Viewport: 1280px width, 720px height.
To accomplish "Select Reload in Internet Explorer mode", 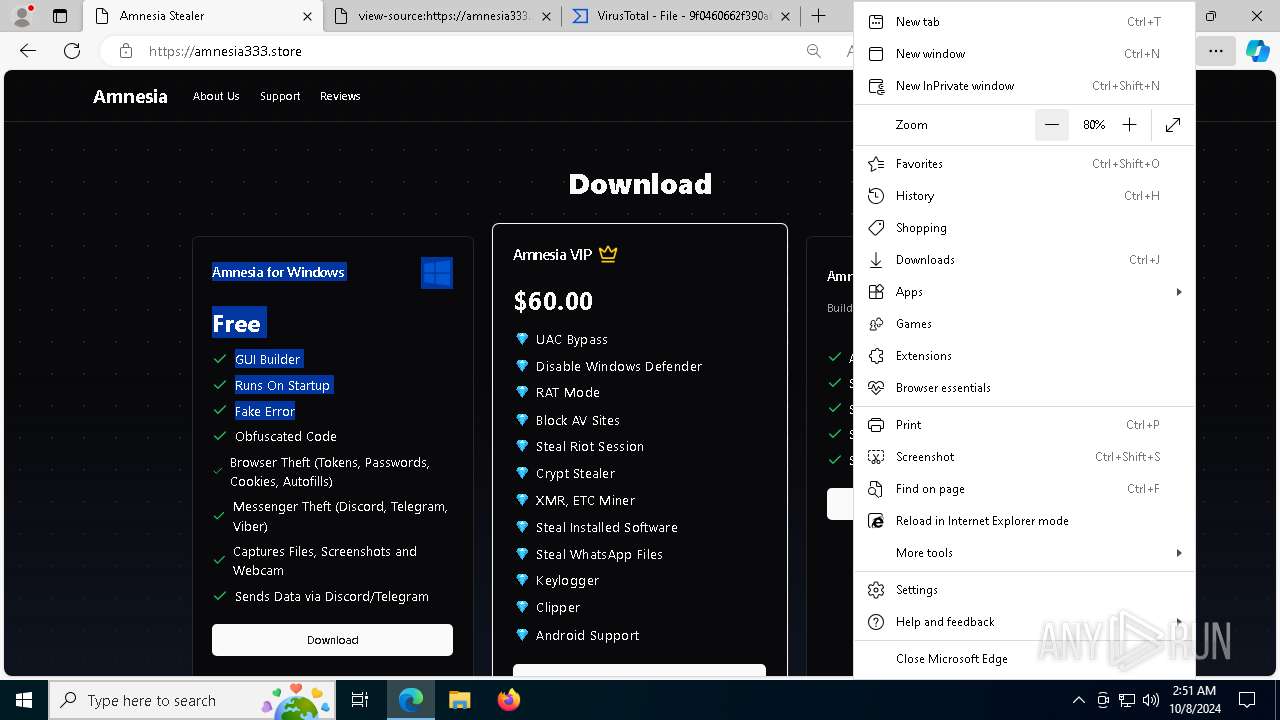I will (1024, 521).
